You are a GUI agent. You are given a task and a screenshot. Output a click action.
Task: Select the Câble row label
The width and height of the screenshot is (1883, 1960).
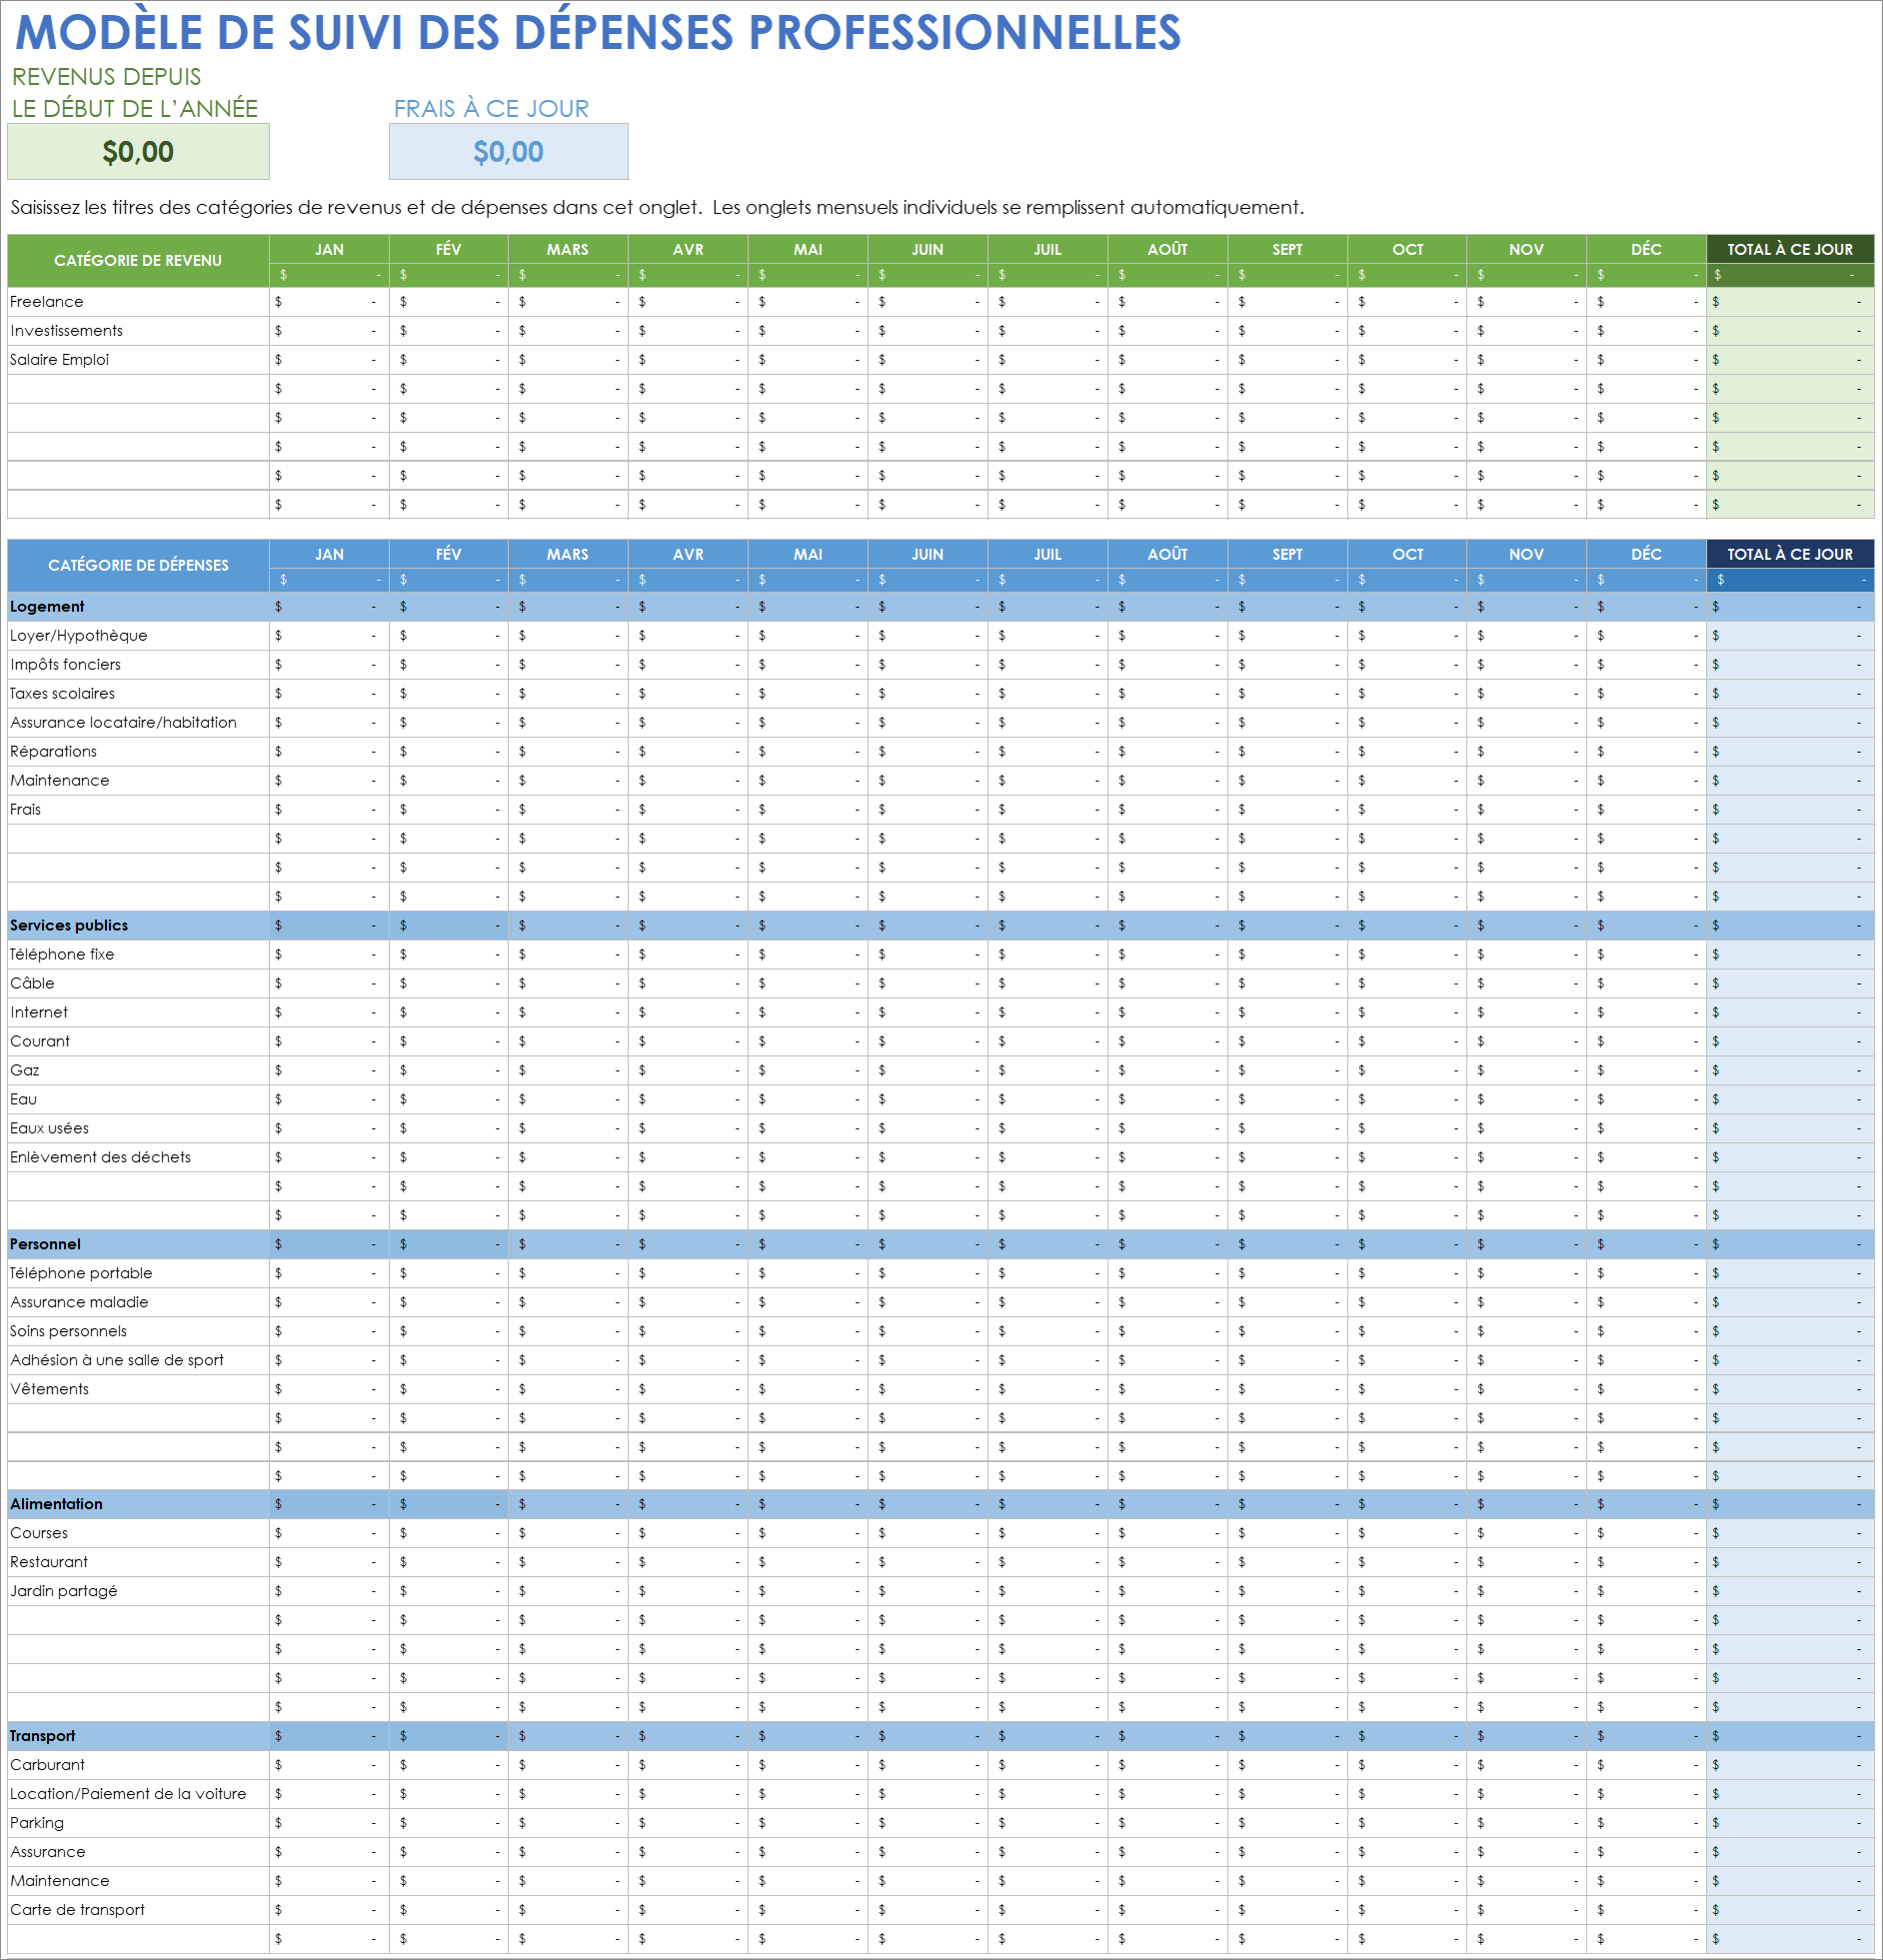point(32,984)
